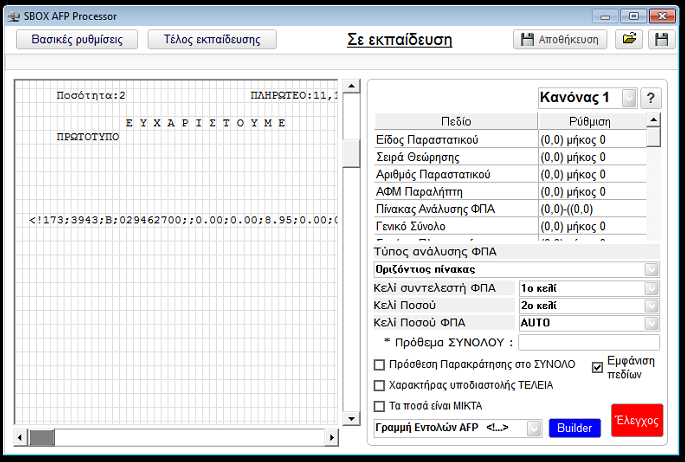Click the document view scroll down arrow
Screen dimensions: 685x462
pos(351,419)
